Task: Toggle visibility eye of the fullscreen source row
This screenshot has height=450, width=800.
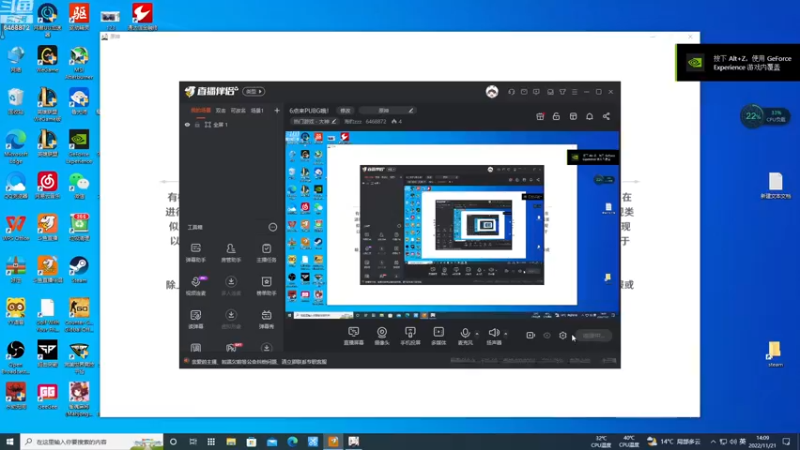Action: pos(187,124)
